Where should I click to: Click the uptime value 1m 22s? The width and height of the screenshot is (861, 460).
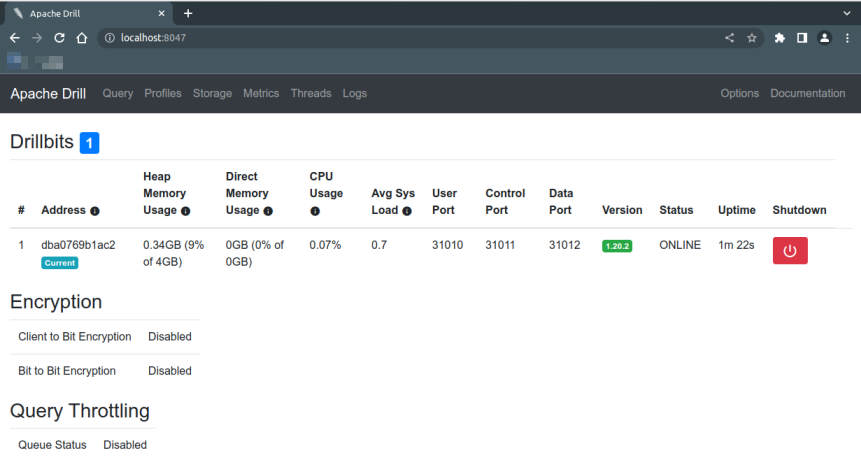click(736, 245)
